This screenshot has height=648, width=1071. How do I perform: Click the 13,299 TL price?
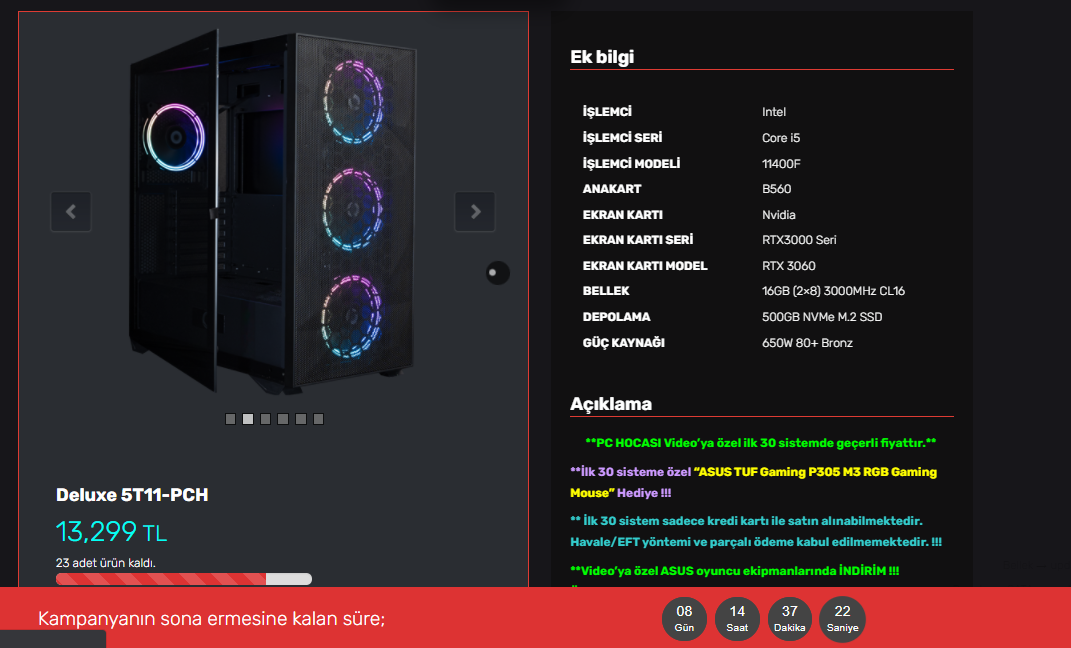pyautogui.click(x=111, y=531)
